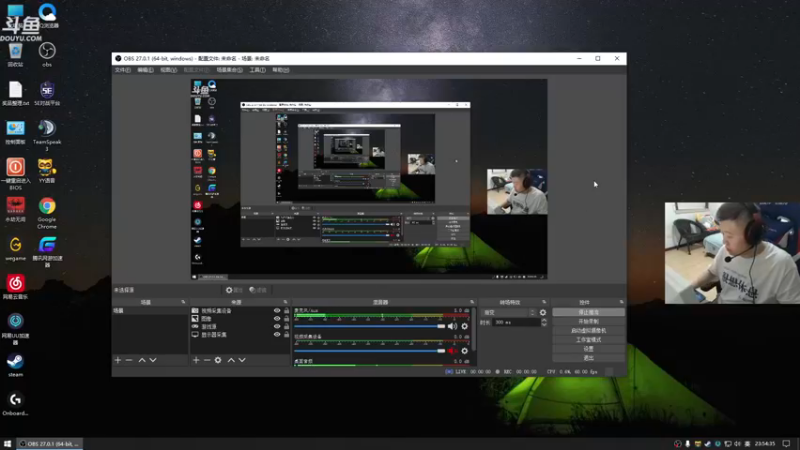Open the TeamSpeak 3 desktop icon
Image resolution: width=800 pixels, height=450 pixels.
(x=47, y=135)
